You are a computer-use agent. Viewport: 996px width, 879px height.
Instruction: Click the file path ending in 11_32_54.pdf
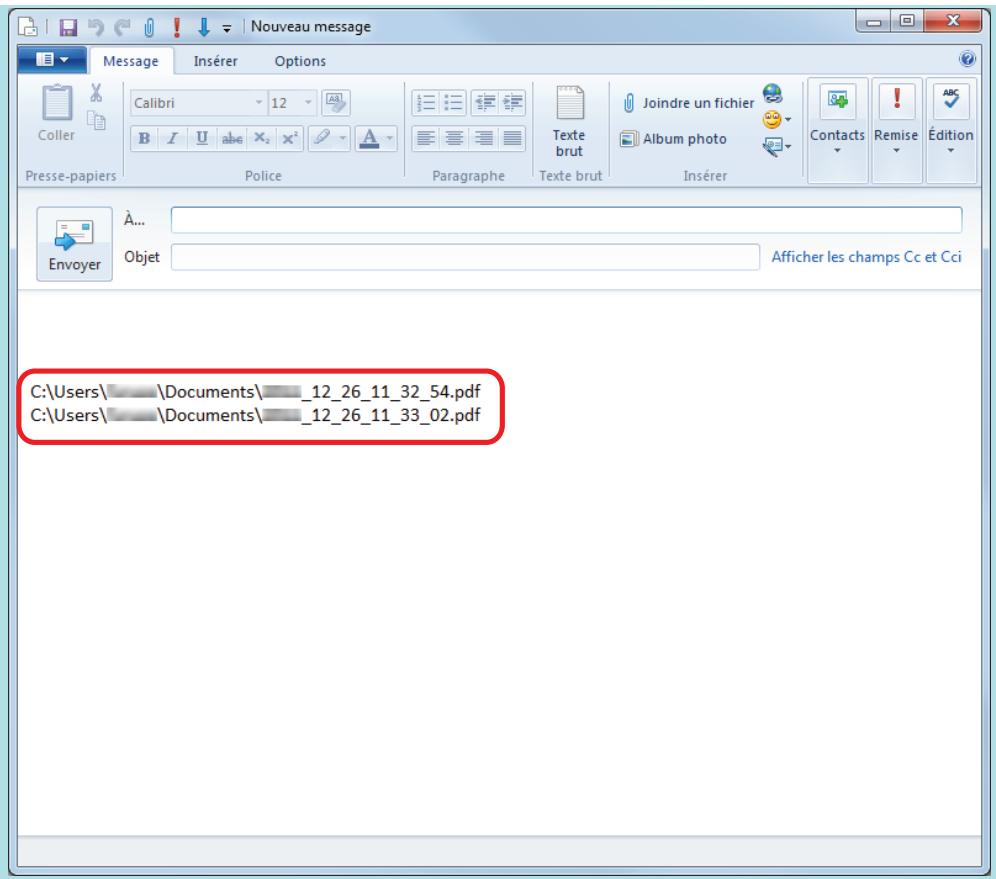[255, 392]
